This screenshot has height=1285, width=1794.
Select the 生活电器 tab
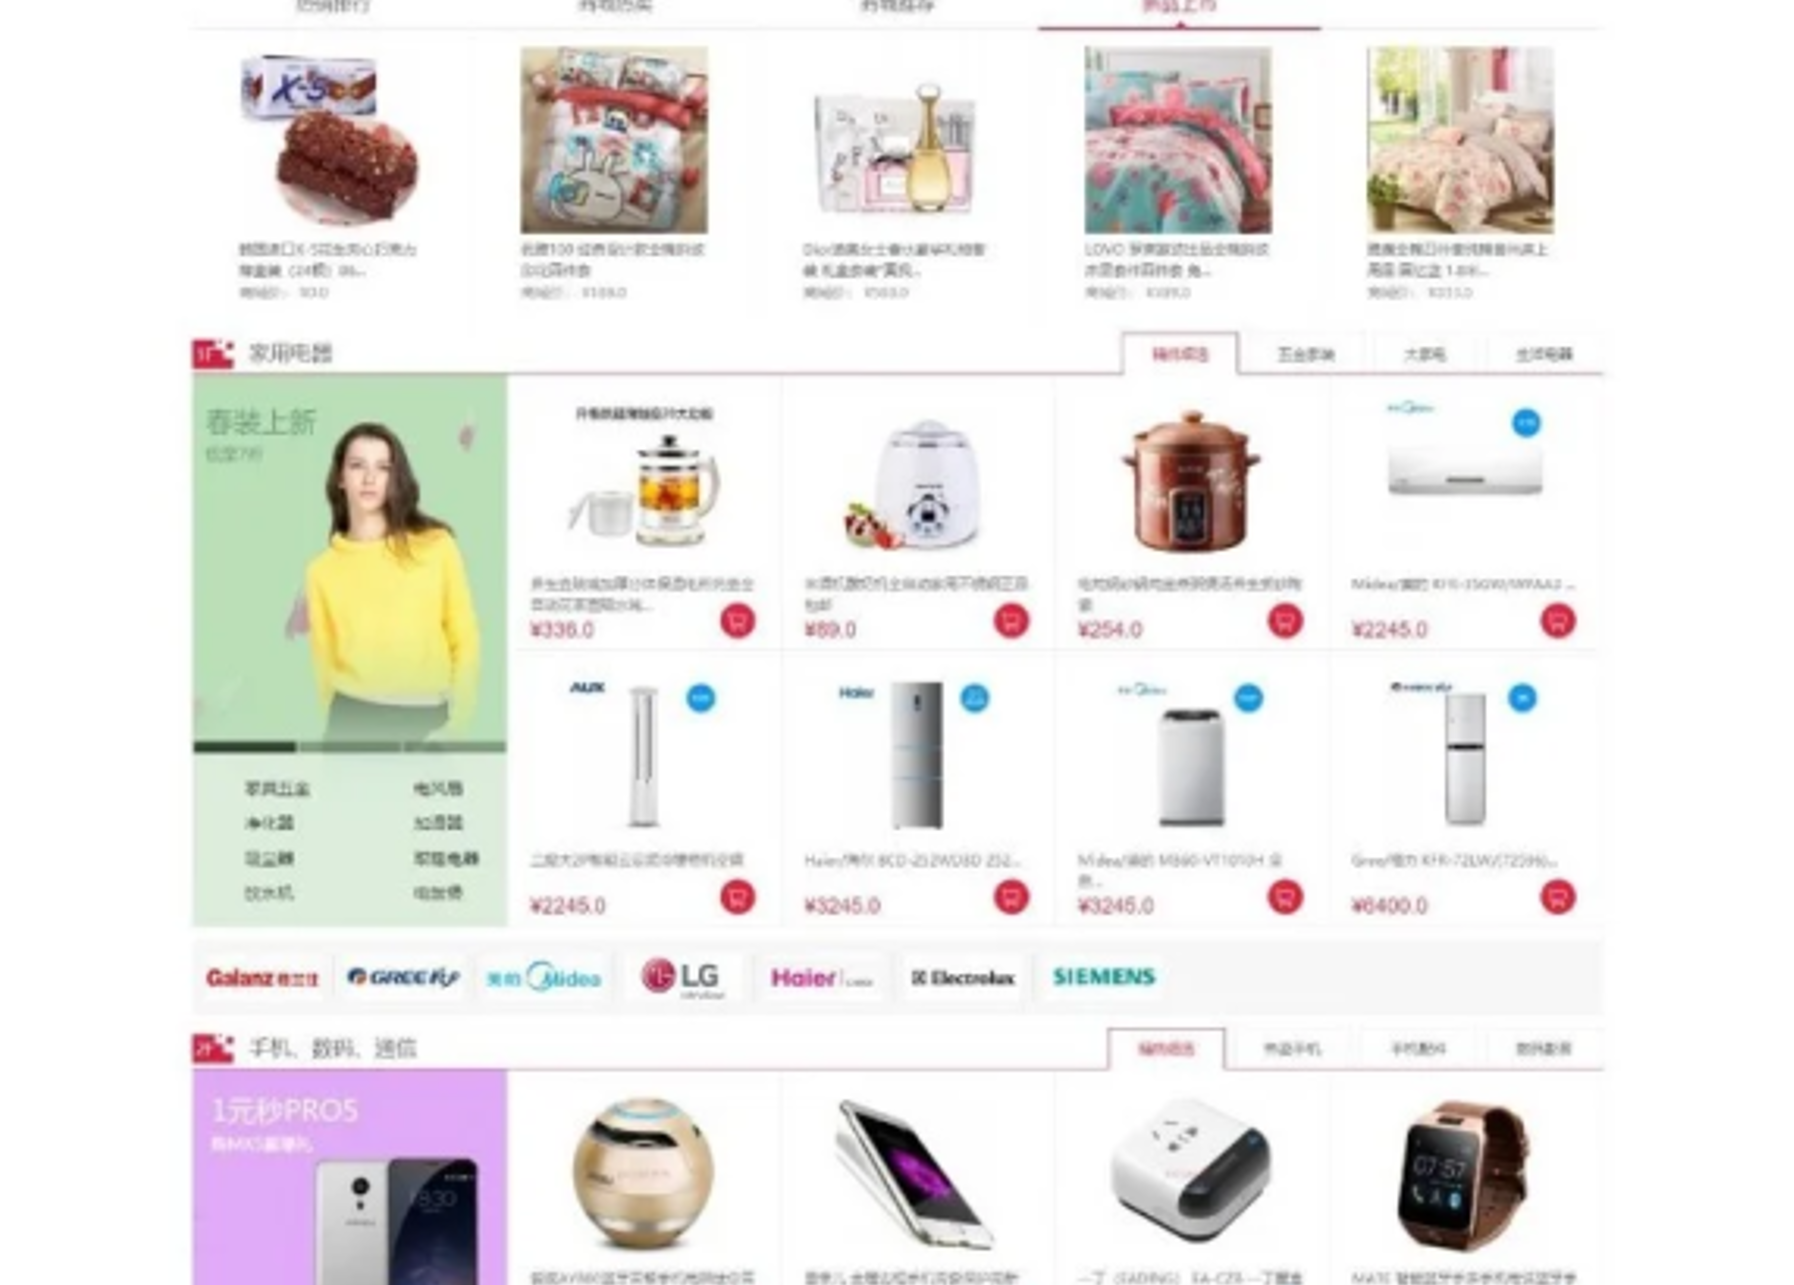click(x=1544, y=354)
